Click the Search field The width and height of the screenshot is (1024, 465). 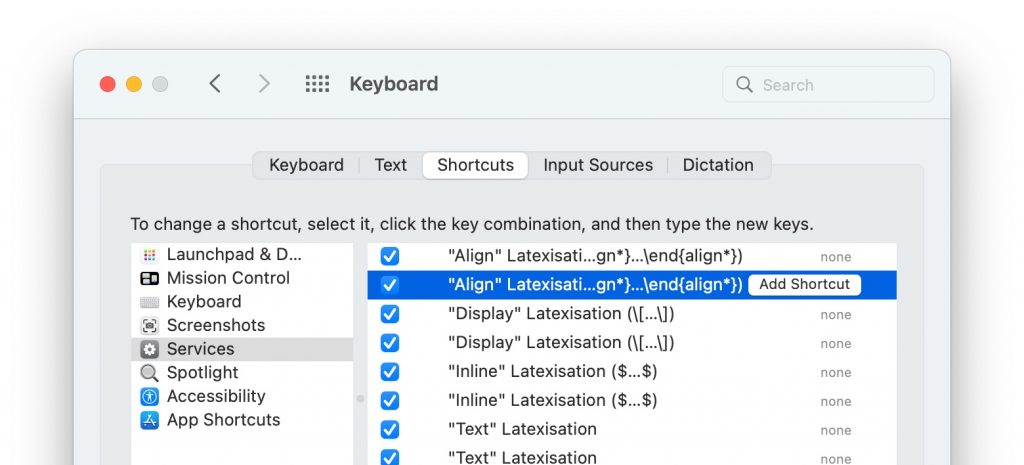[828, 84]
